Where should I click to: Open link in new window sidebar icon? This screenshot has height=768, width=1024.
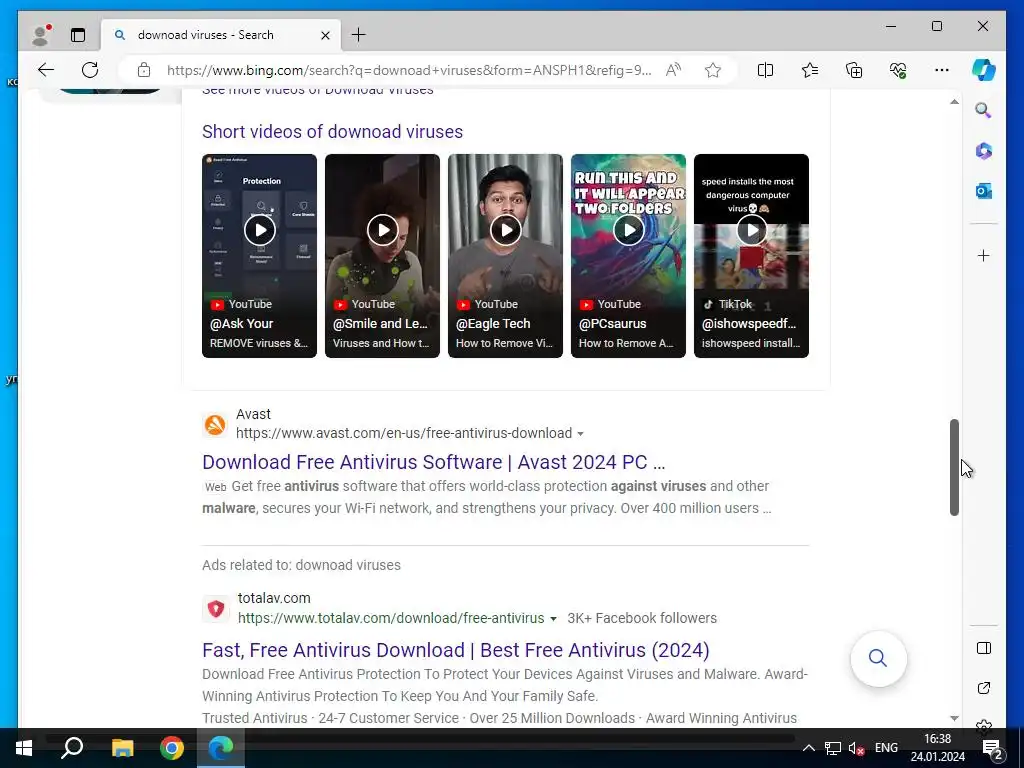(x=984, y=688)
